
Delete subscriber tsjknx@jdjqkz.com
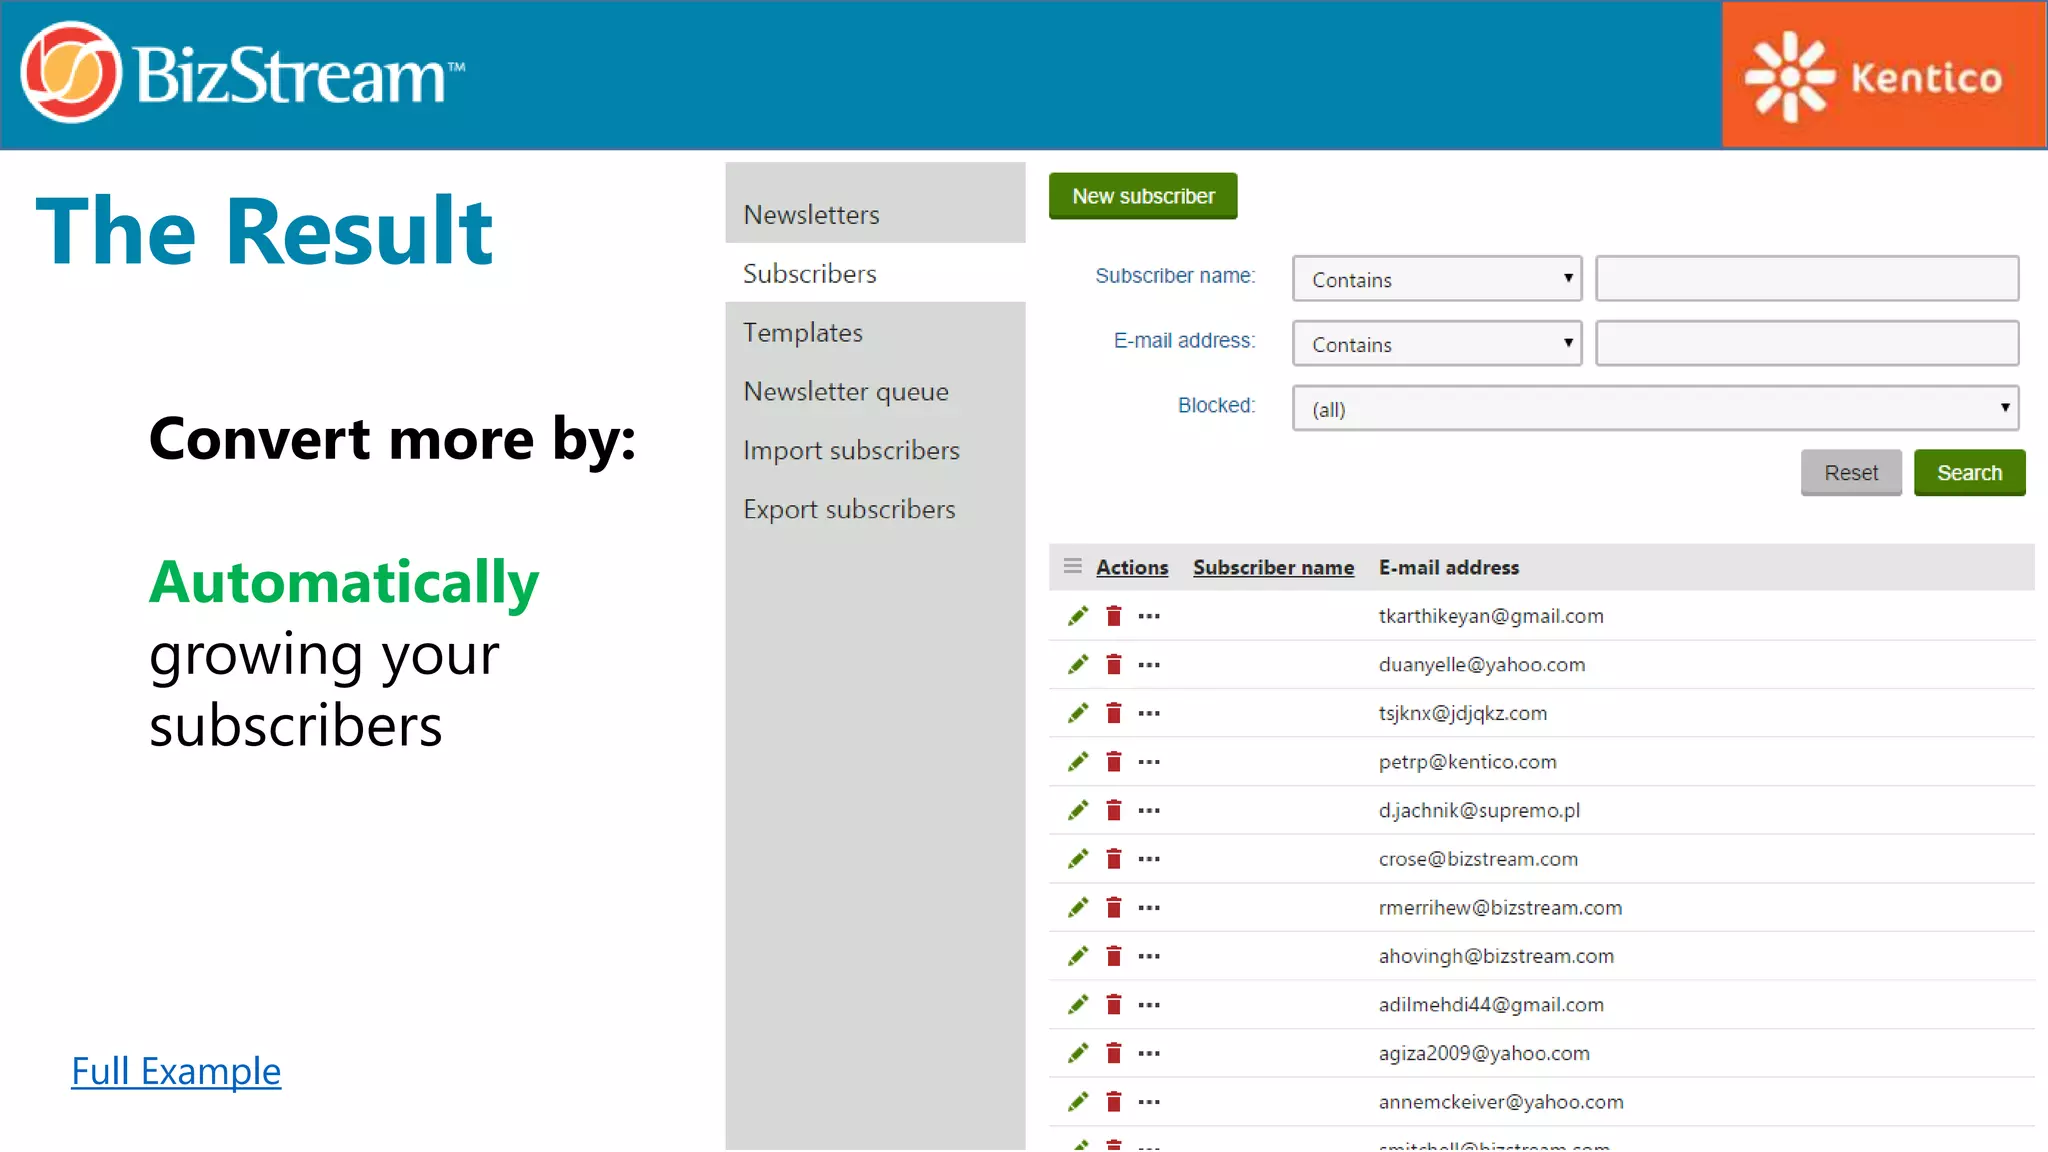(1113, 713)
